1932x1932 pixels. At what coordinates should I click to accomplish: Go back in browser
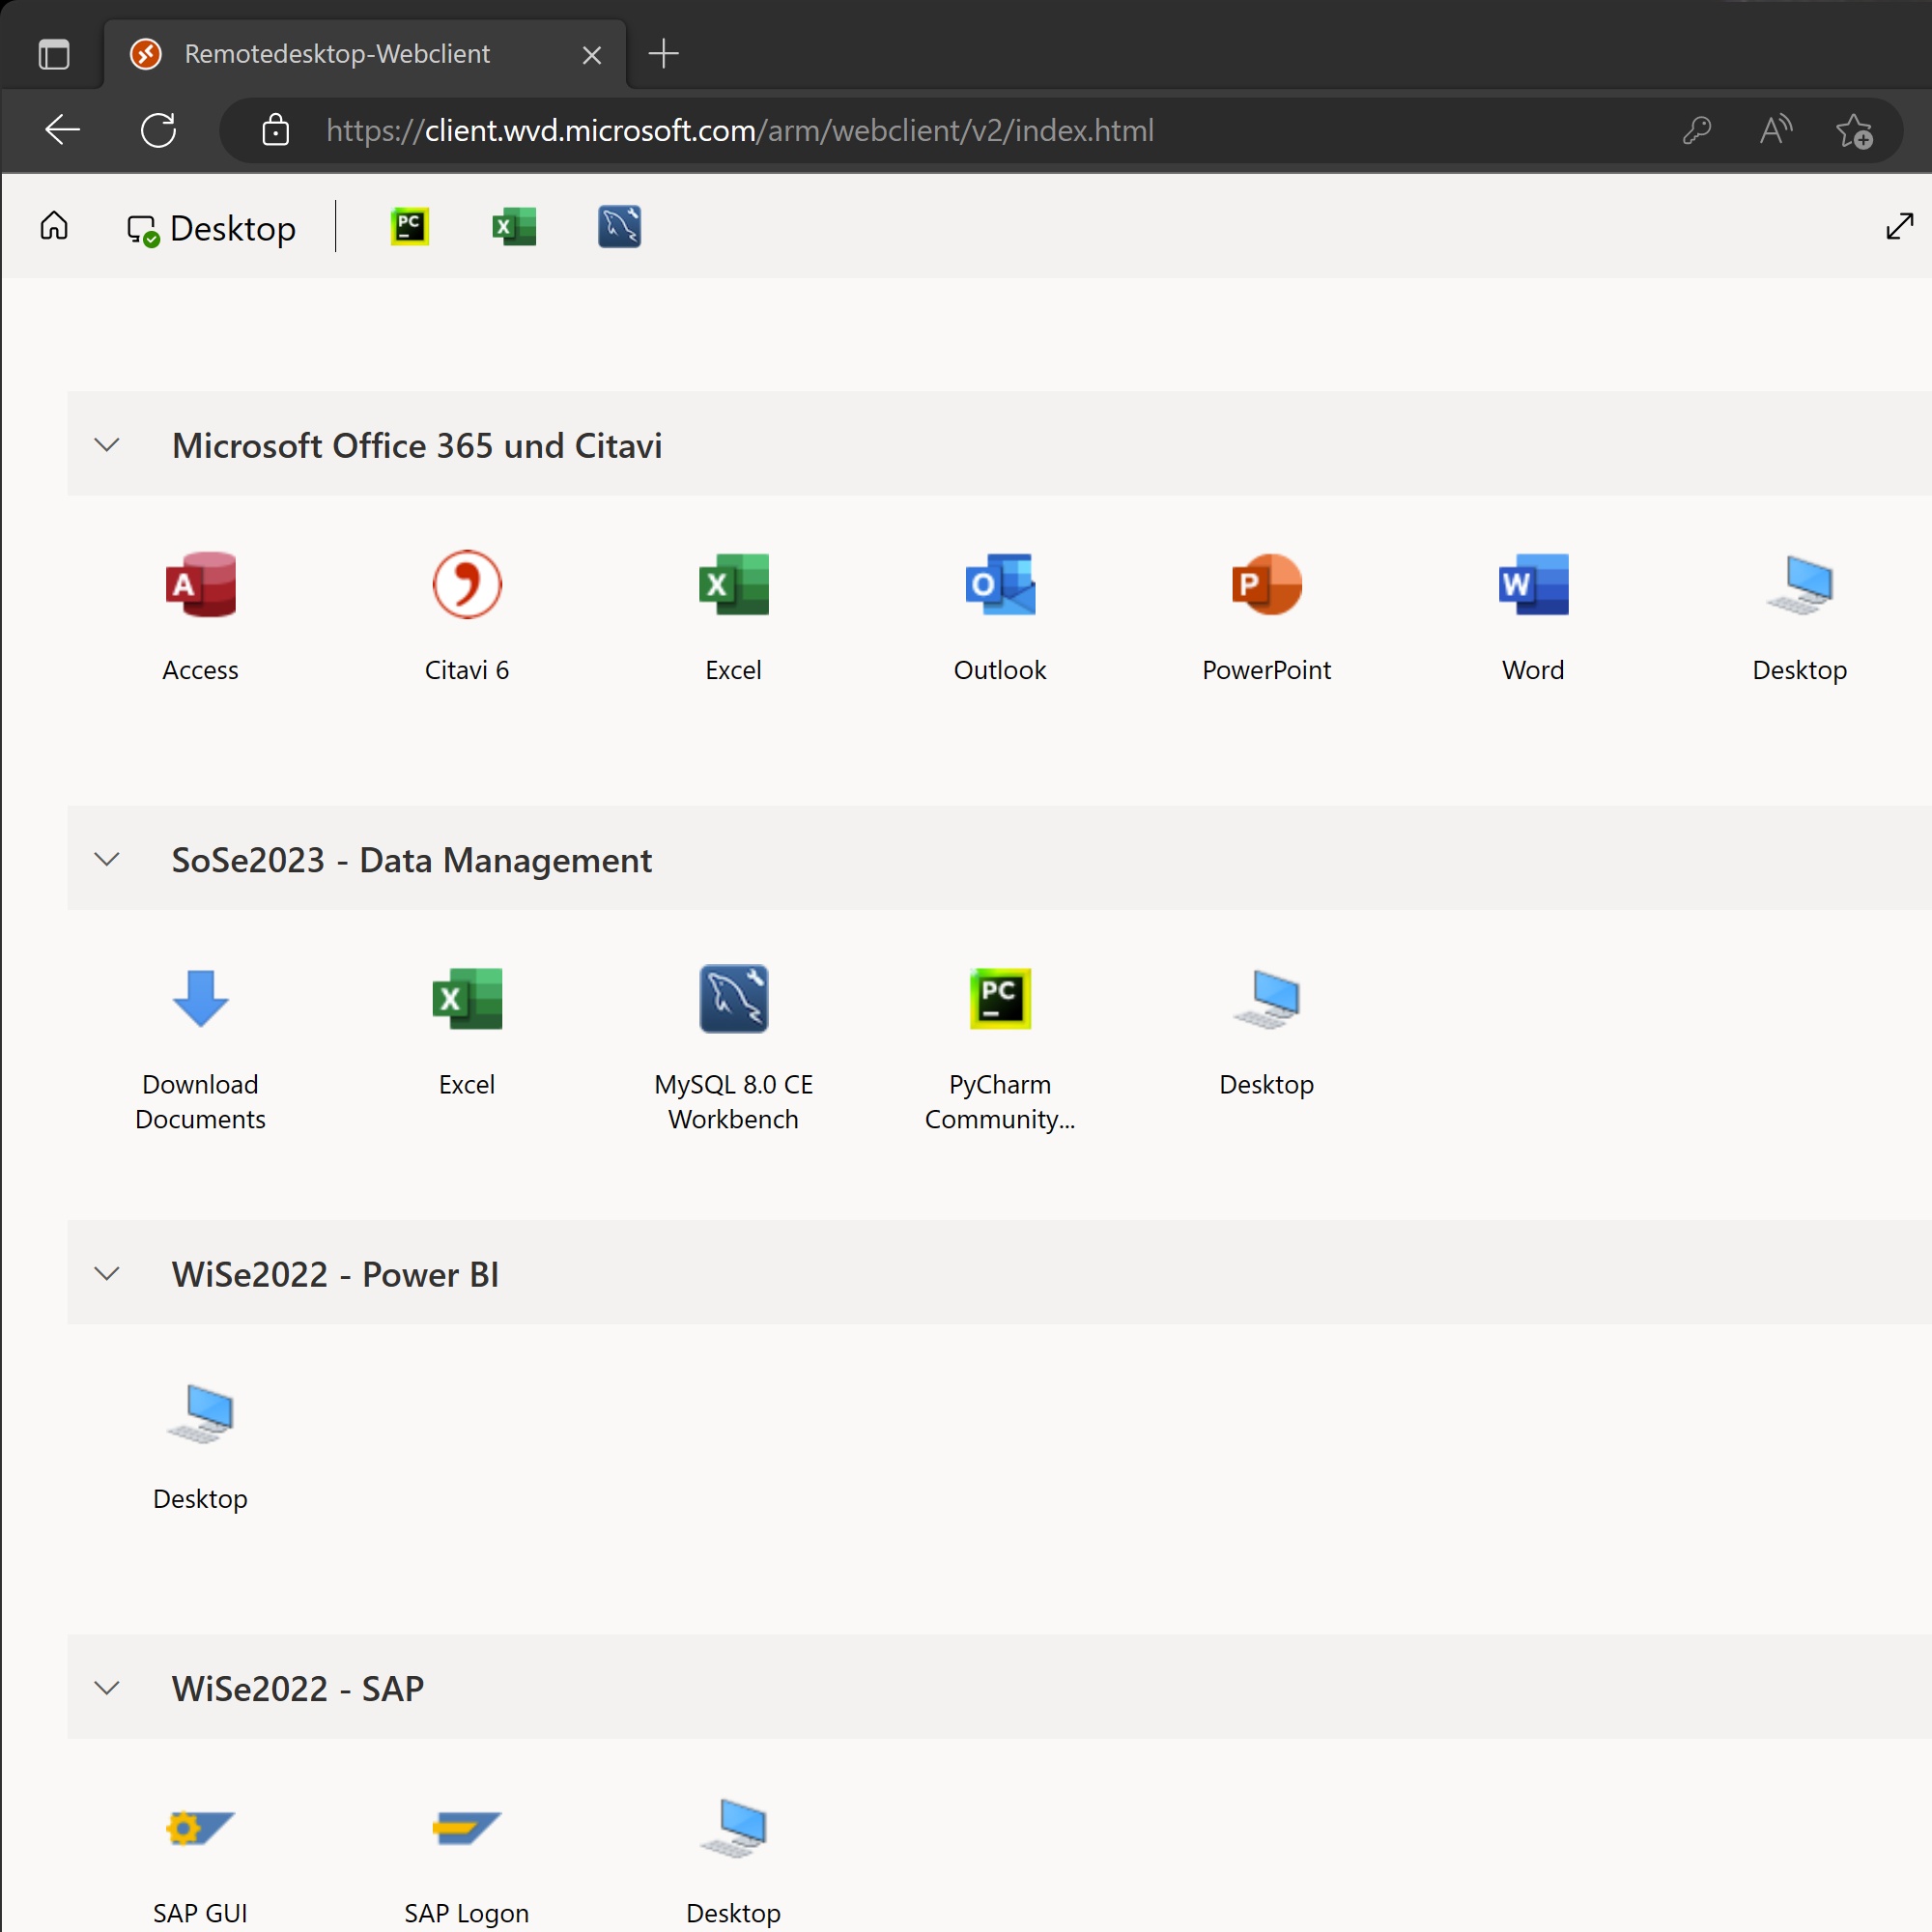tap(62, 130)
